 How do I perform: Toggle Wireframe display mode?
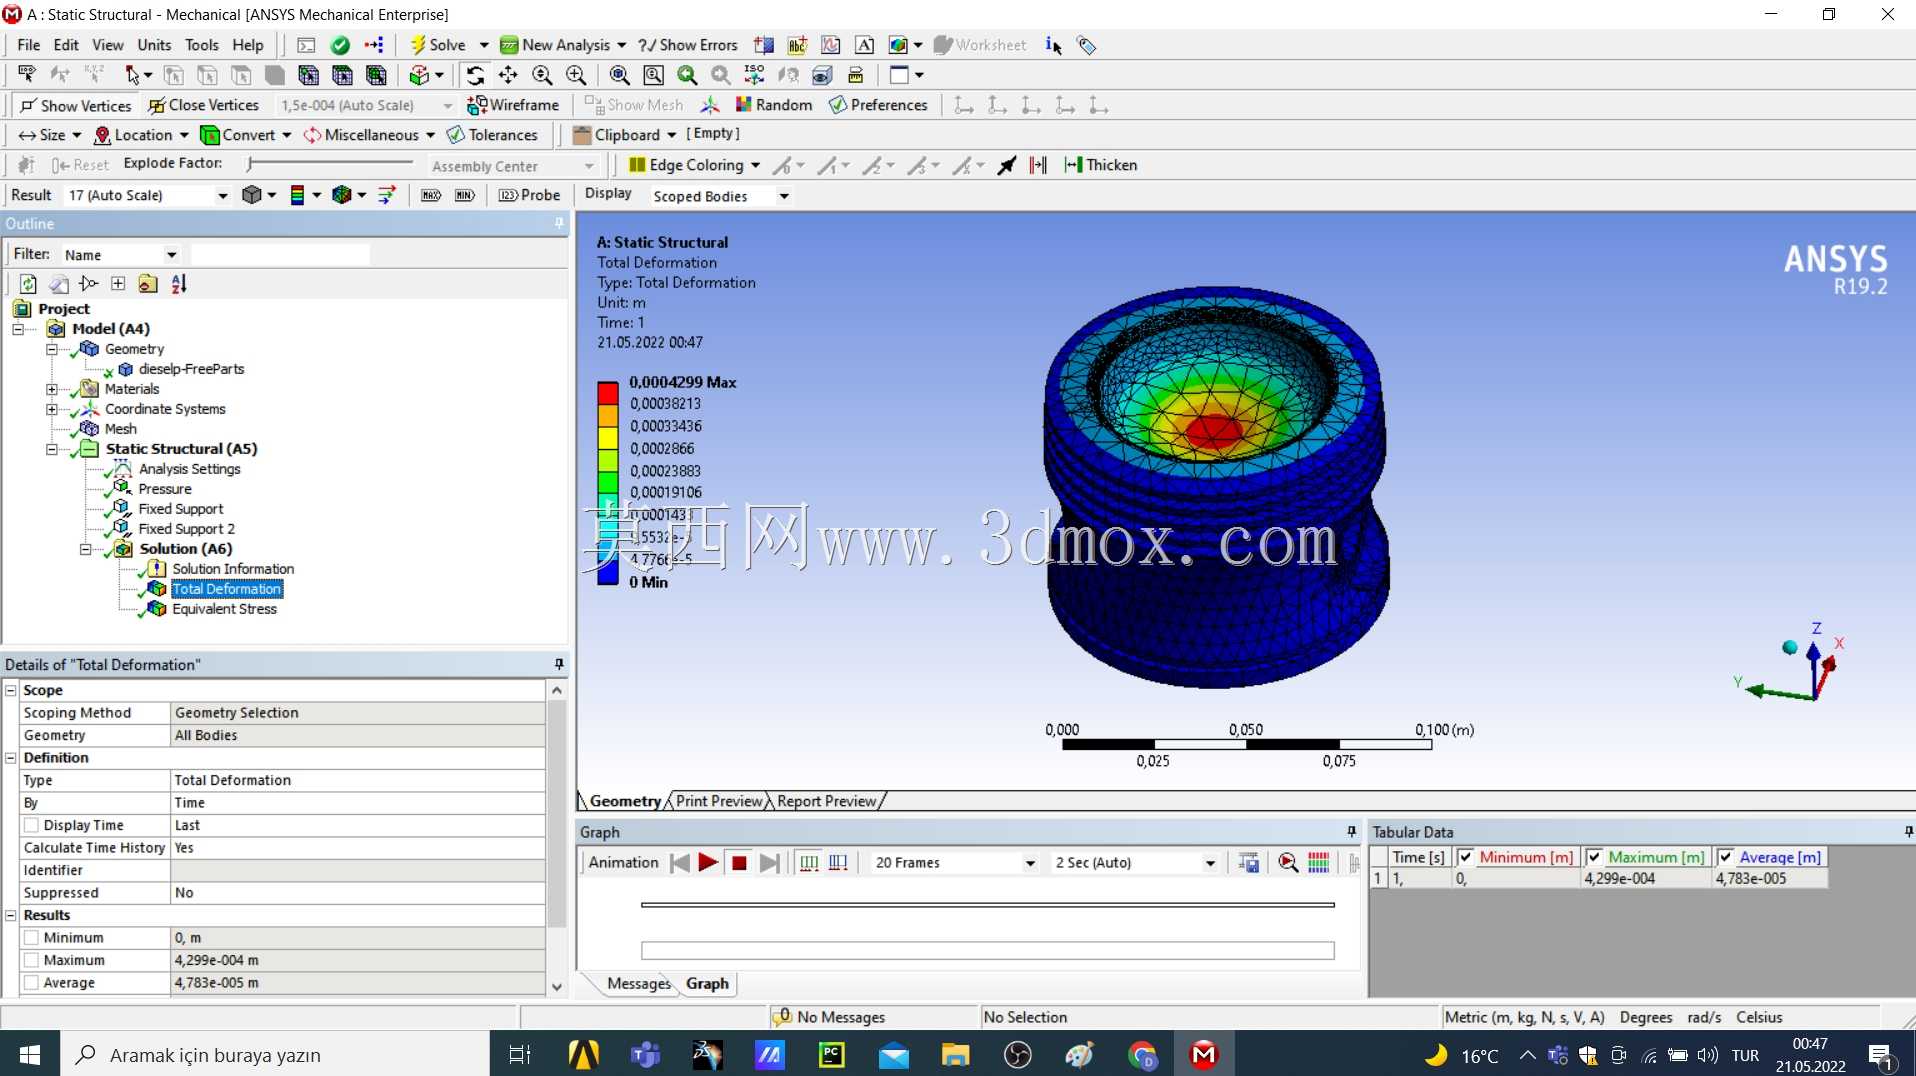coord(513,105)
